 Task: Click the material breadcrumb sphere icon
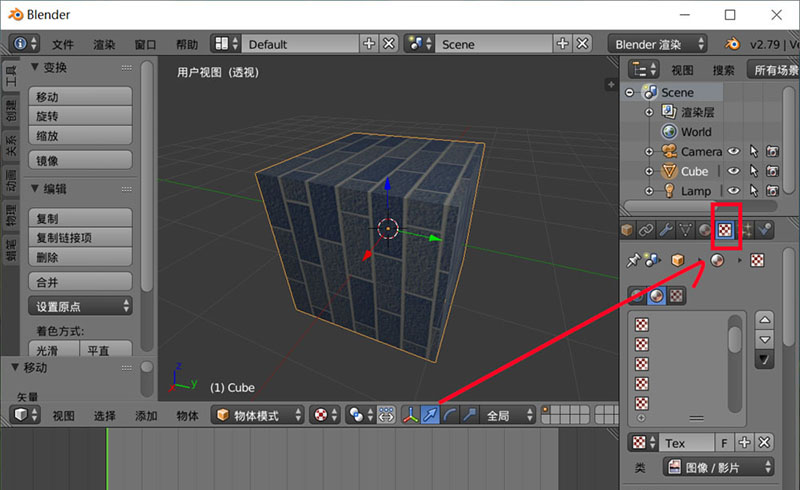[x=717, y=260]
